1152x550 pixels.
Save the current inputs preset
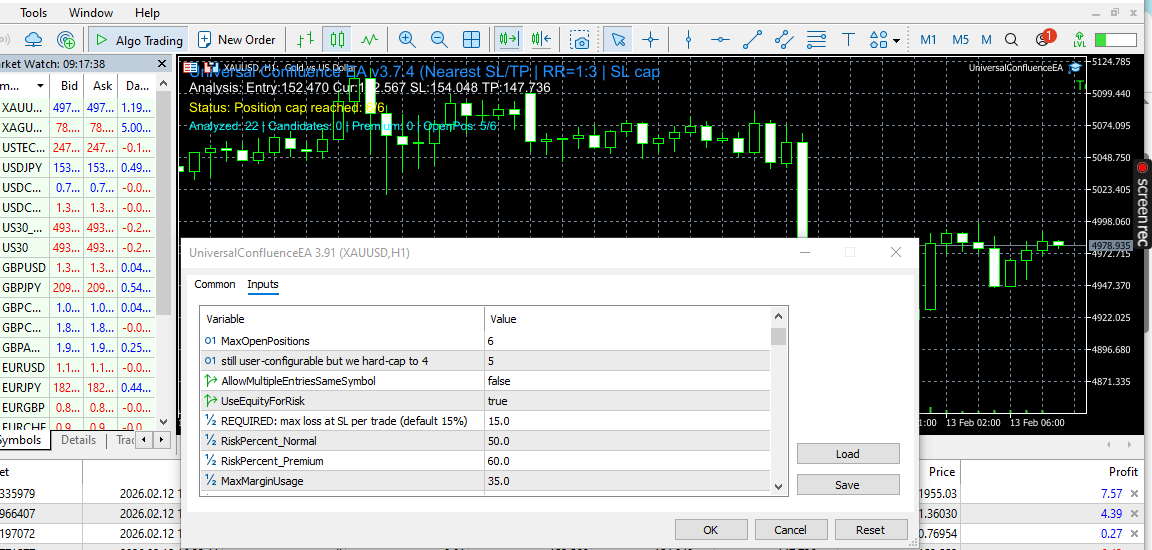click(848, 485)
